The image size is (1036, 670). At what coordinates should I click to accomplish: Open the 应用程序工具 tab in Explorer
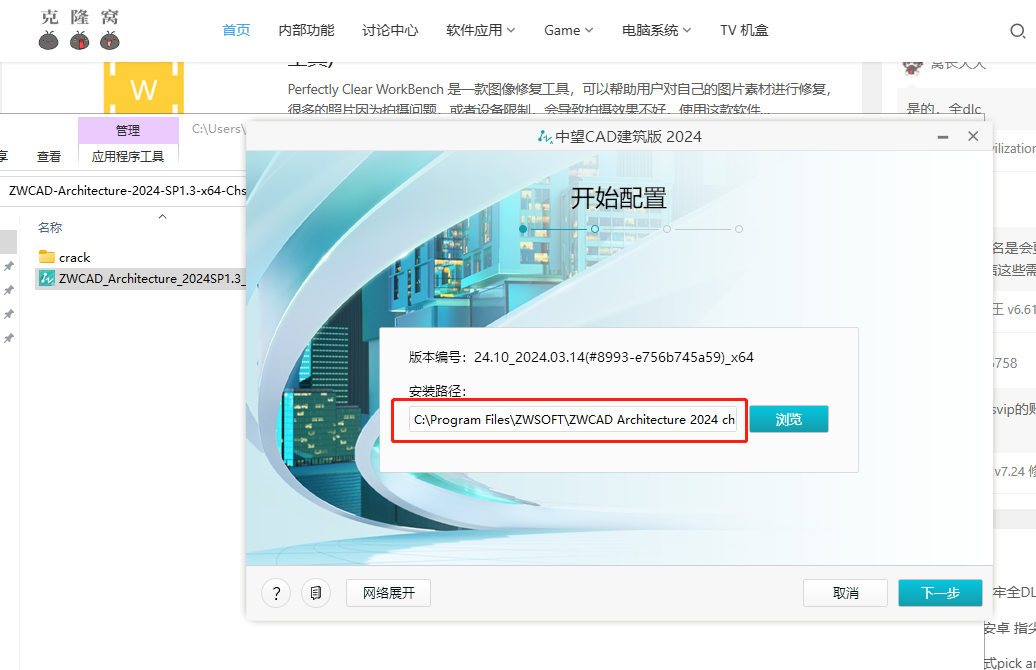point(128,156)
